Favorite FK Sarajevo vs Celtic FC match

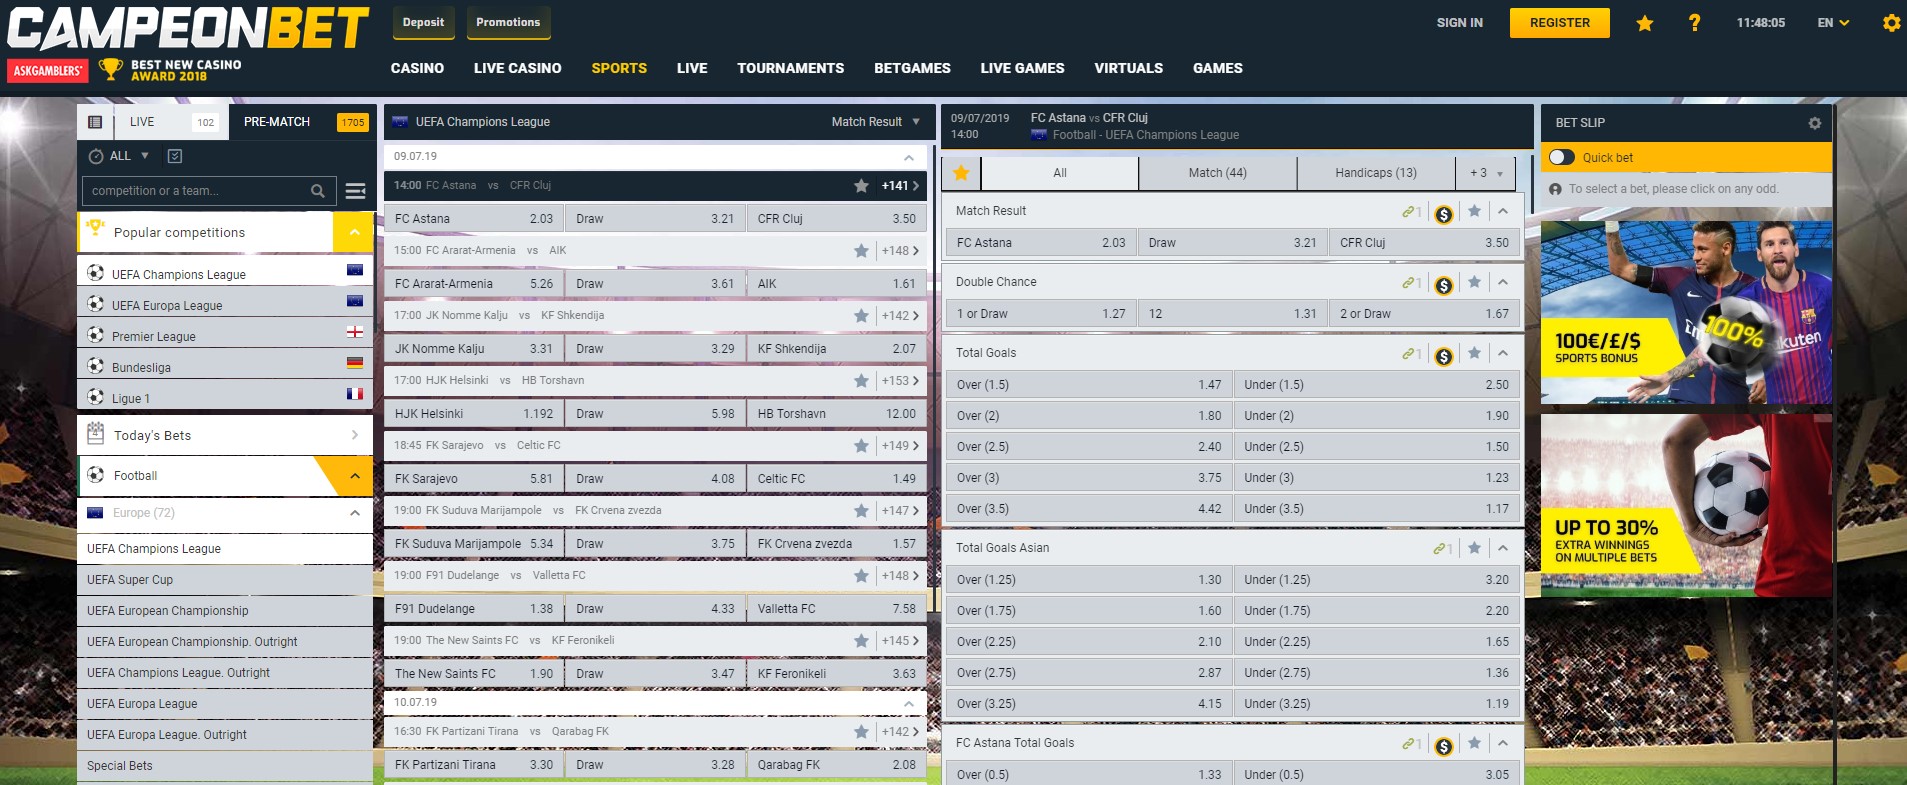[860, 446]
